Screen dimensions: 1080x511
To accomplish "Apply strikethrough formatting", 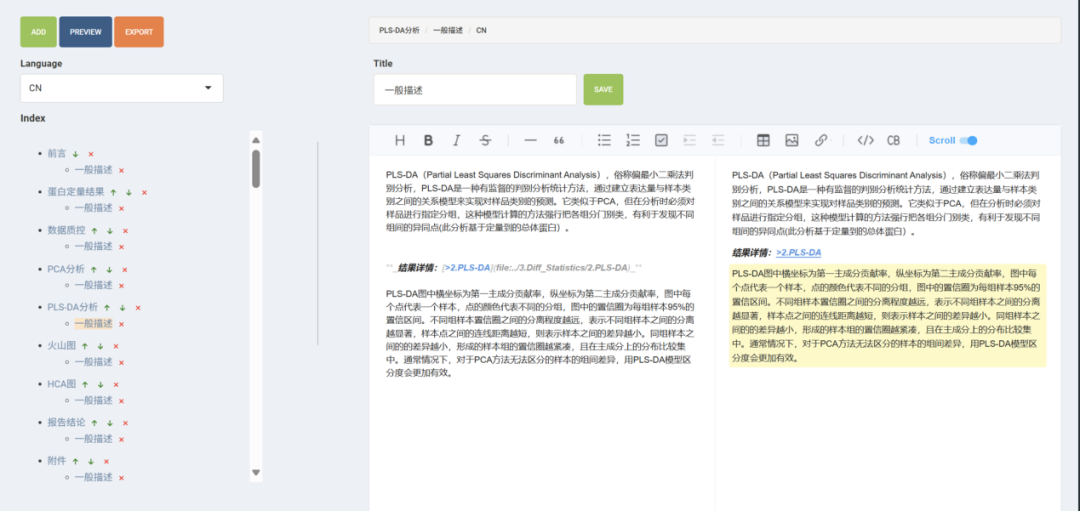I will pyautogui.click(x=486, y=140).
